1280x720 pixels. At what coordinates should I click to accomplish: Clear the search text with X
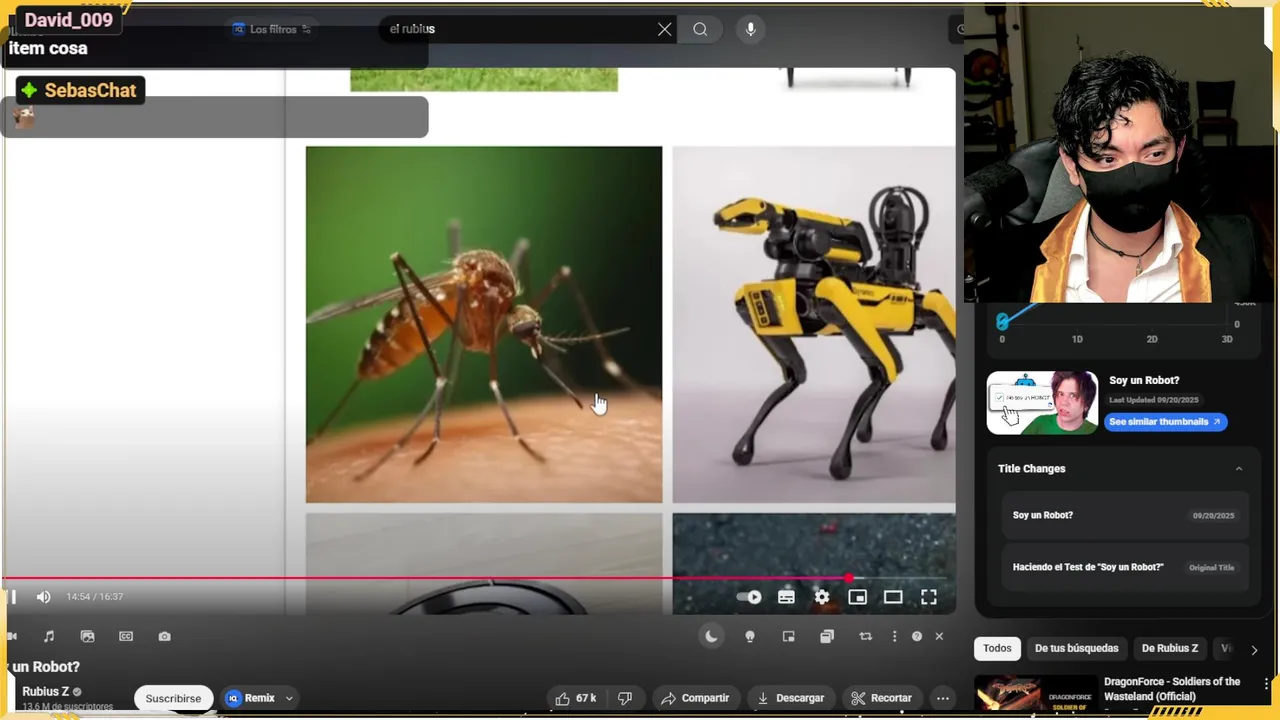point(664,29)
